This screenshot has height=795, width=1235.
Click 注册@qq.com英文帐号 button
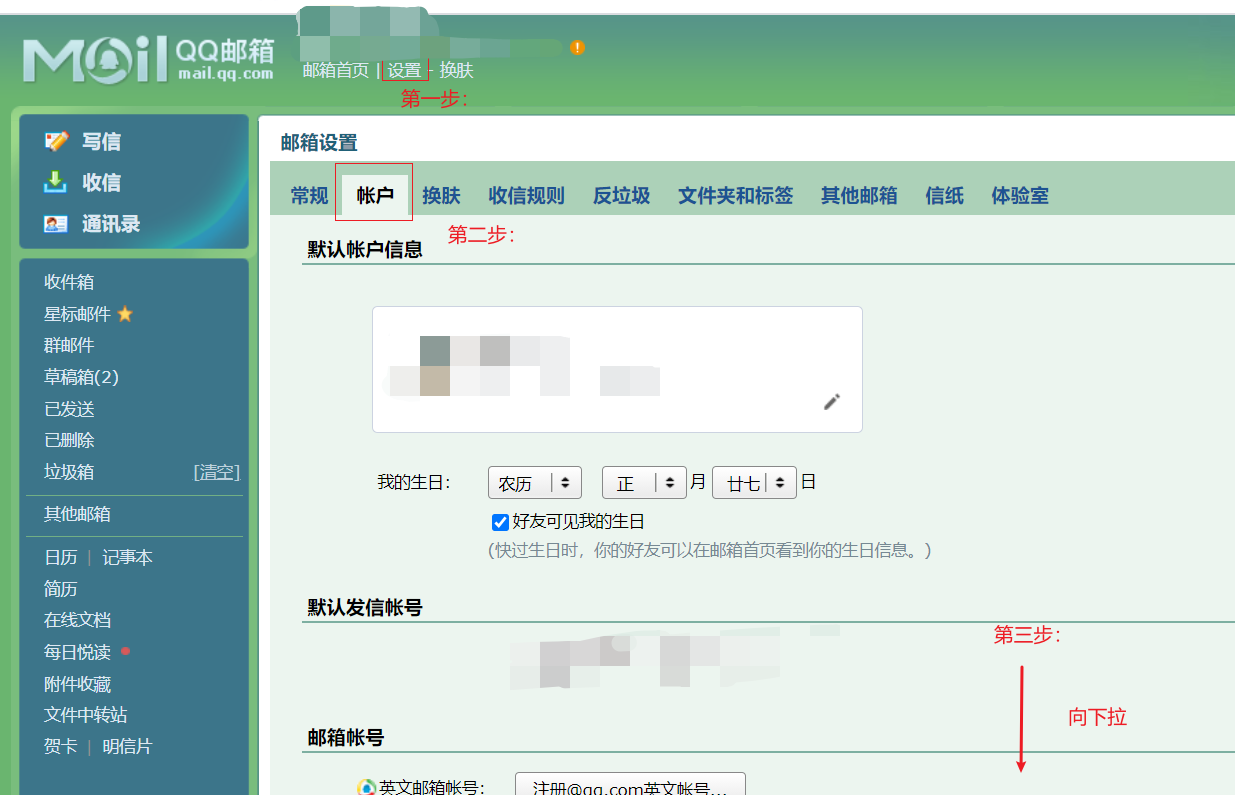630,786
